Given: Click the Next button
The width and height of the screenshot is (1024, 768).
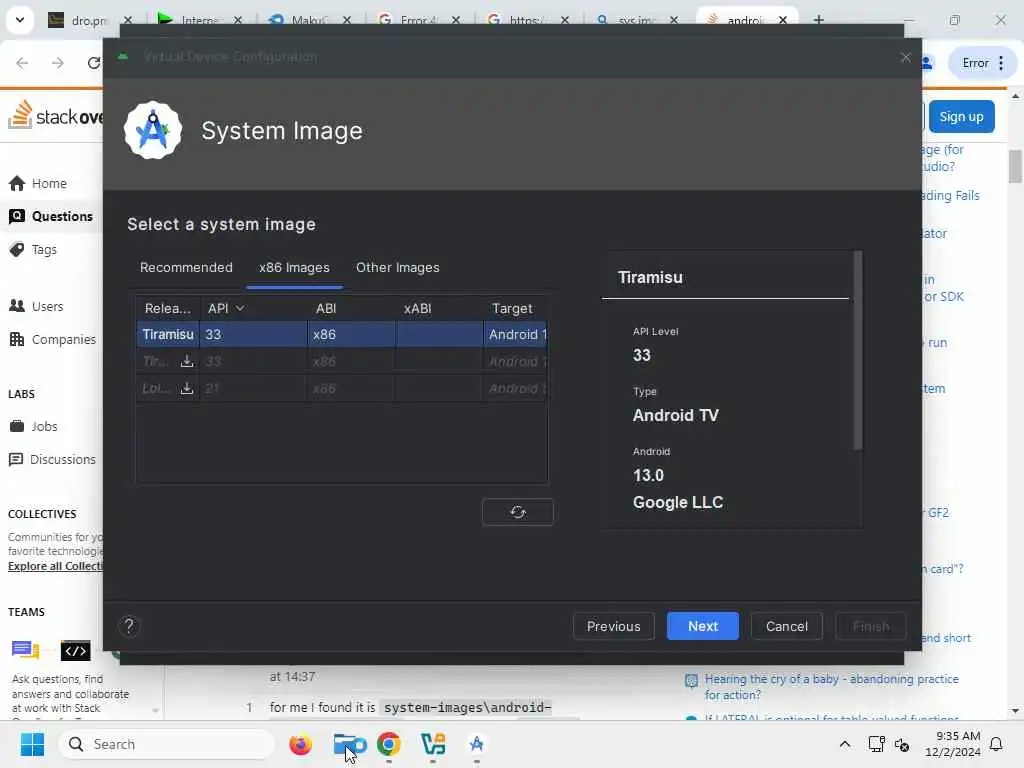Looking at the screenshot, I should [x=703, y=626].
